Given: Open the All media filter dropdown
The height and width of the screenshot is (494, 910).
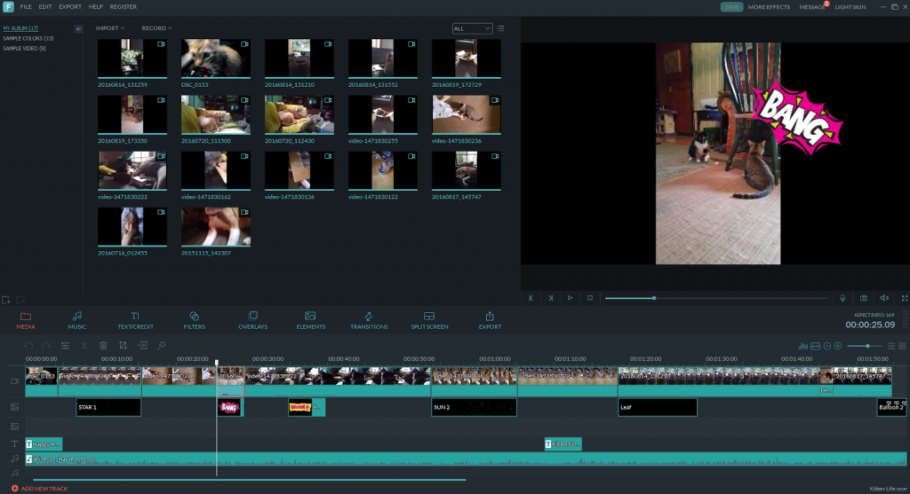Looking at the screenshot, I should pyautogui.click(x=472, y=29).
